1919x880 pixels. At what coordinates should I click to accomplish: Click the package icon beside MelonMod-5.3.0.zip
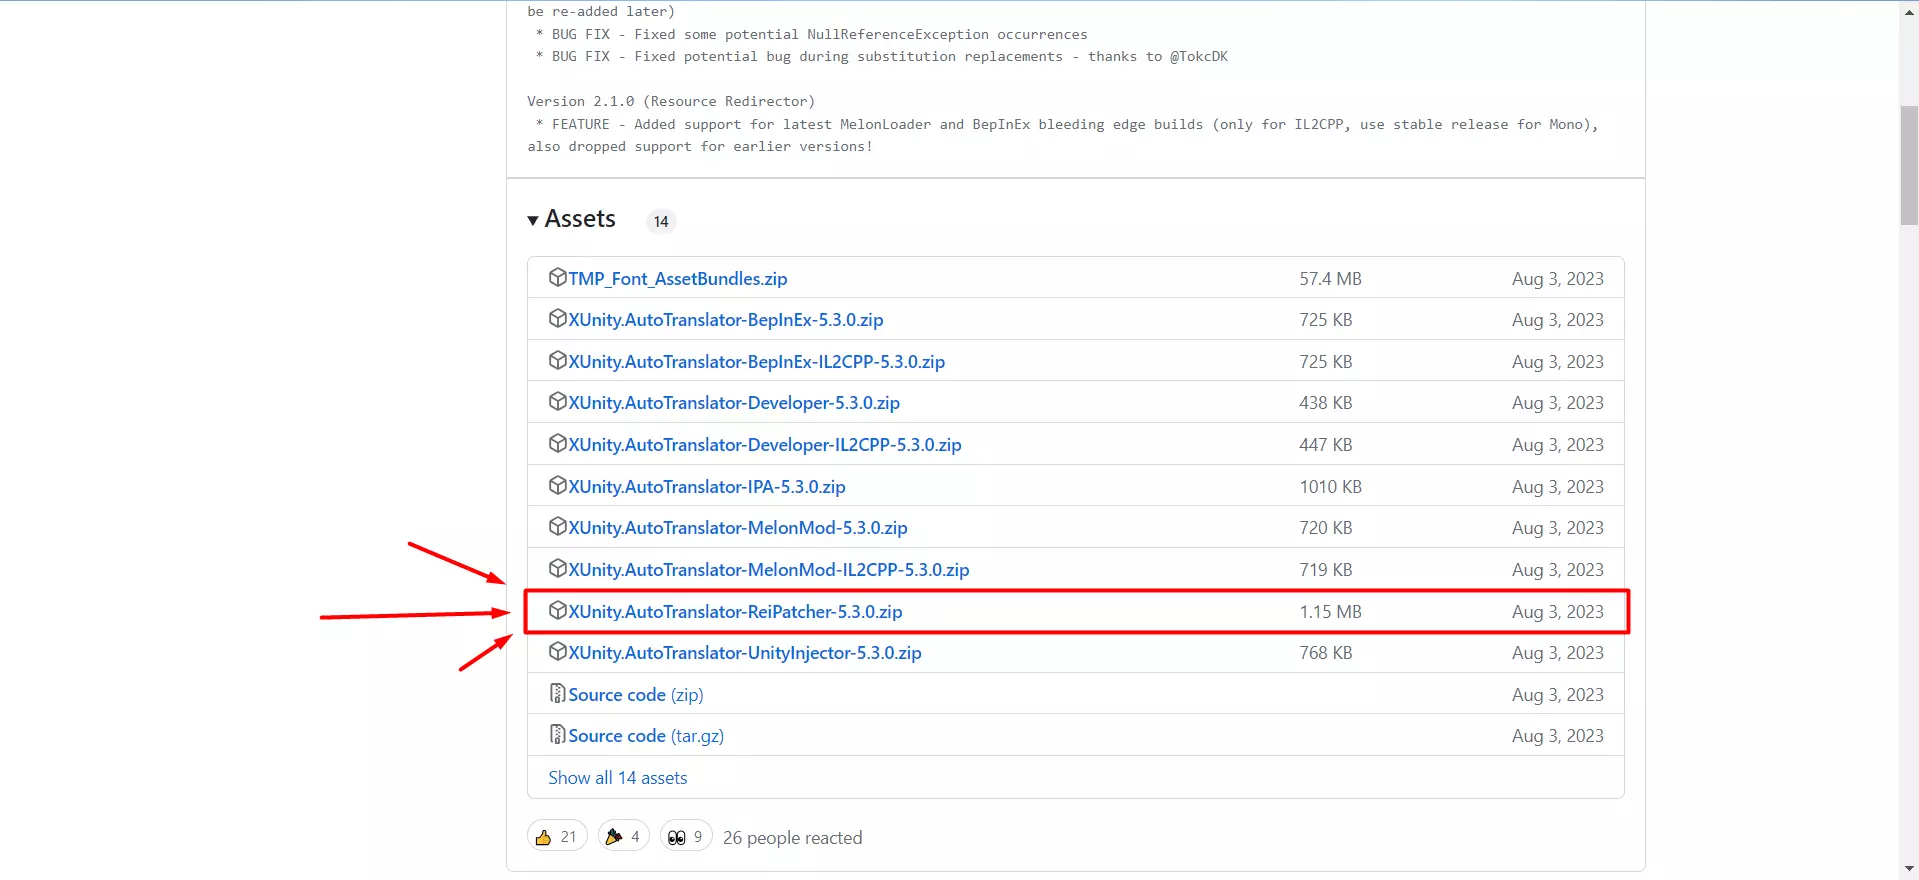tap(558, 526)
